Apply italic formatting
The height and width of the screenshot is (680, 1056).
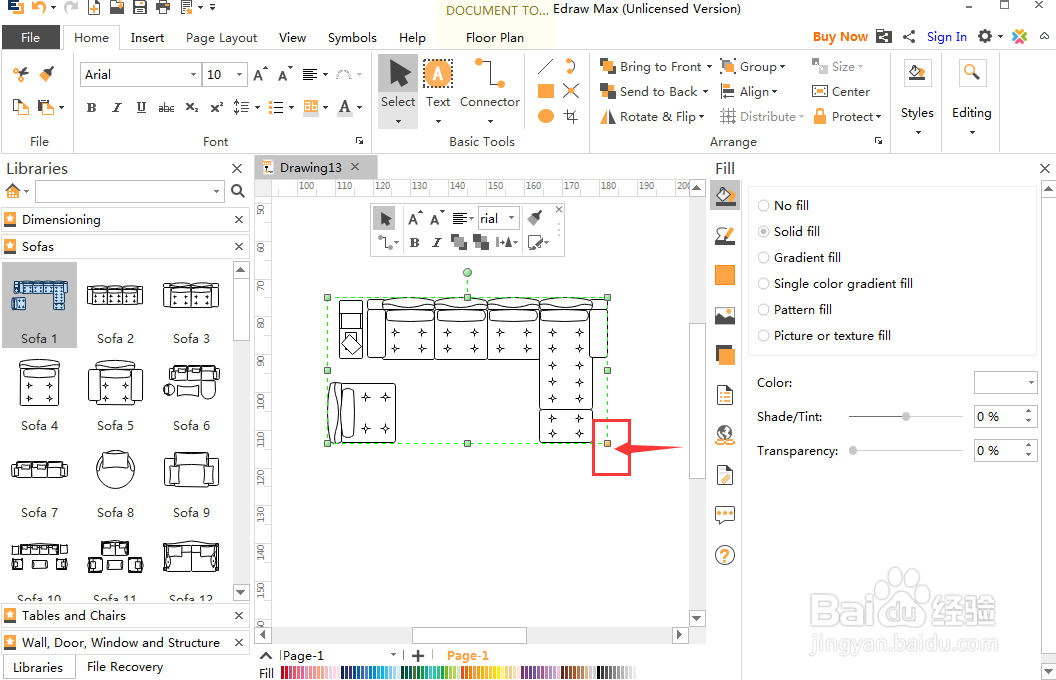coord(117,107)
